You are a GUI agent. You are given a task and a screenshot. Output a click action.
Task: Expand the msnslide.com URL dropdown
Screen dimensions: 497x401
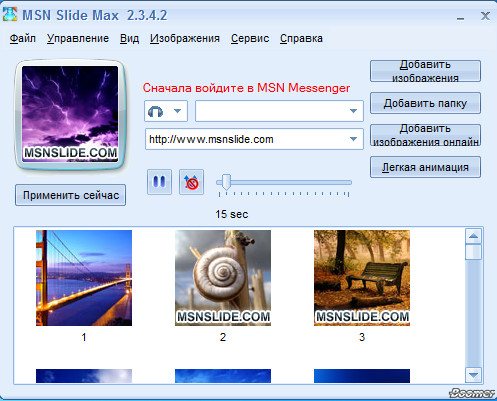coord(353,139)
